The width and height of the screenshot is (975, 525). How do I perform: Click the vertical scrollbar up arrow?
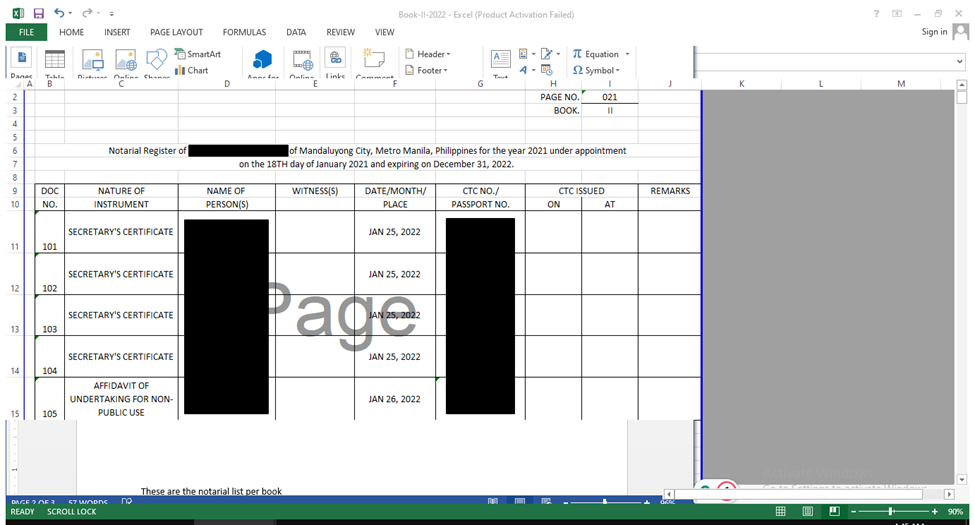962,85
